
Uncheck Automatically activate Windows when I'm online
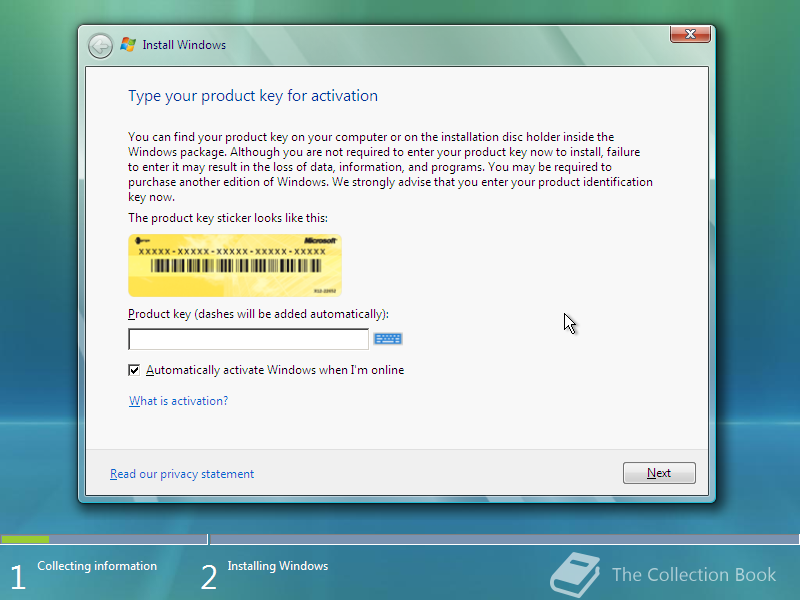134,370
